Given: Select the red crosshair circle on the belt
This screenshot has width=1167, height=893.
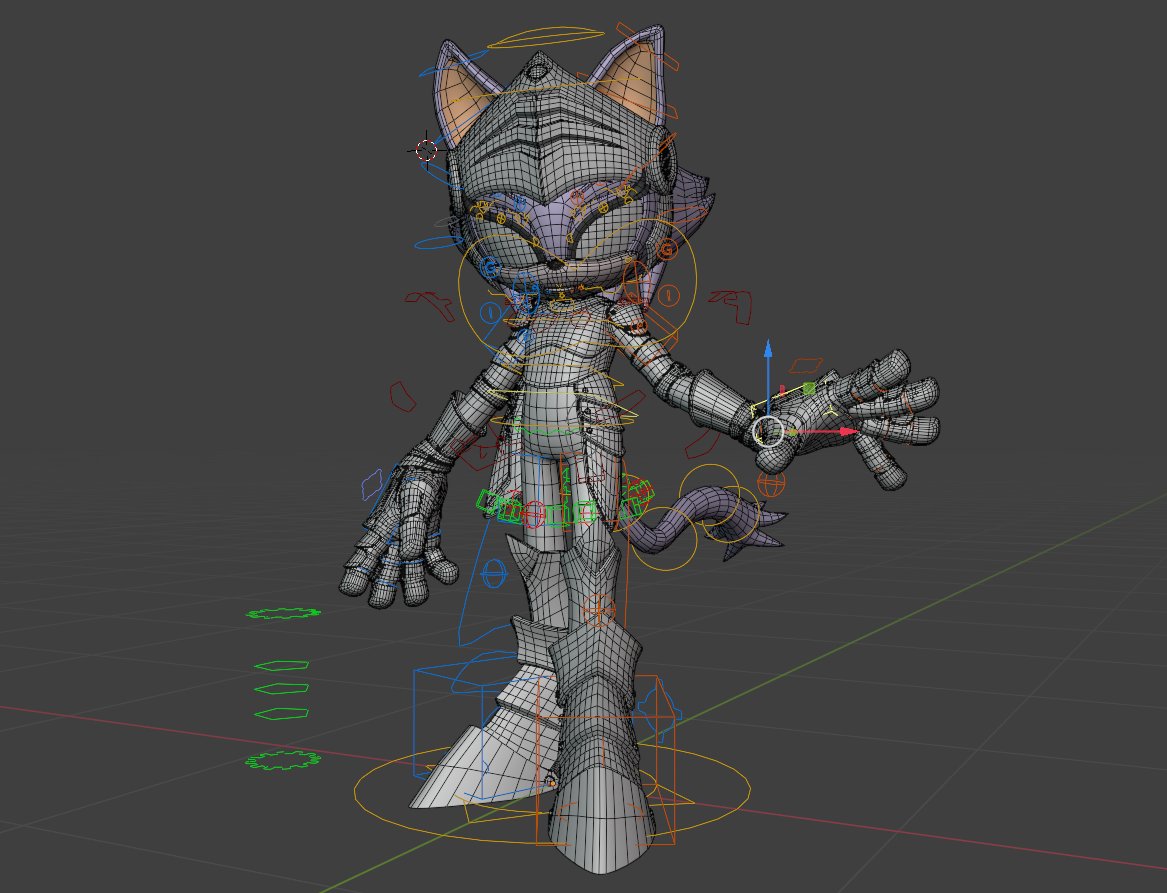Looking at the screenshot, I should (x=533, y=513).
